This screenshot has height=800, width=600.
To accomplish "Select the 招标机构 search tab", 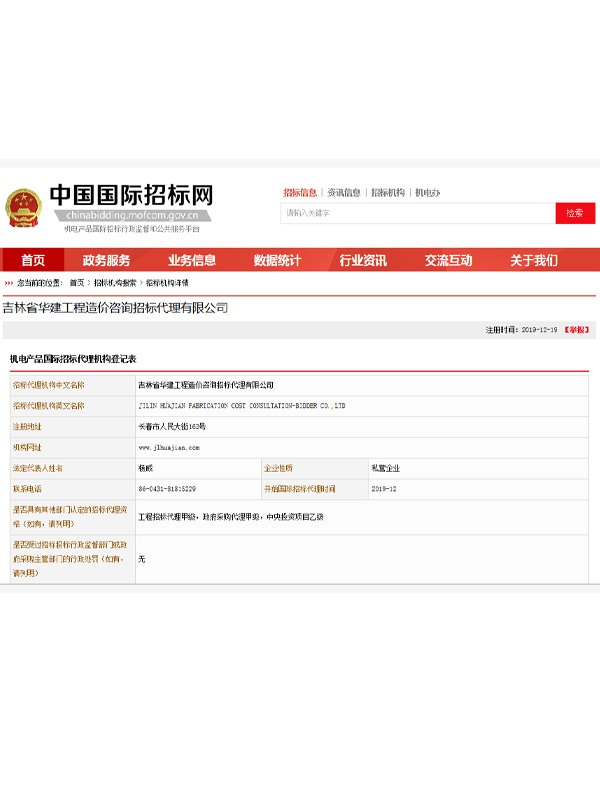I will [x=388, y=193].
